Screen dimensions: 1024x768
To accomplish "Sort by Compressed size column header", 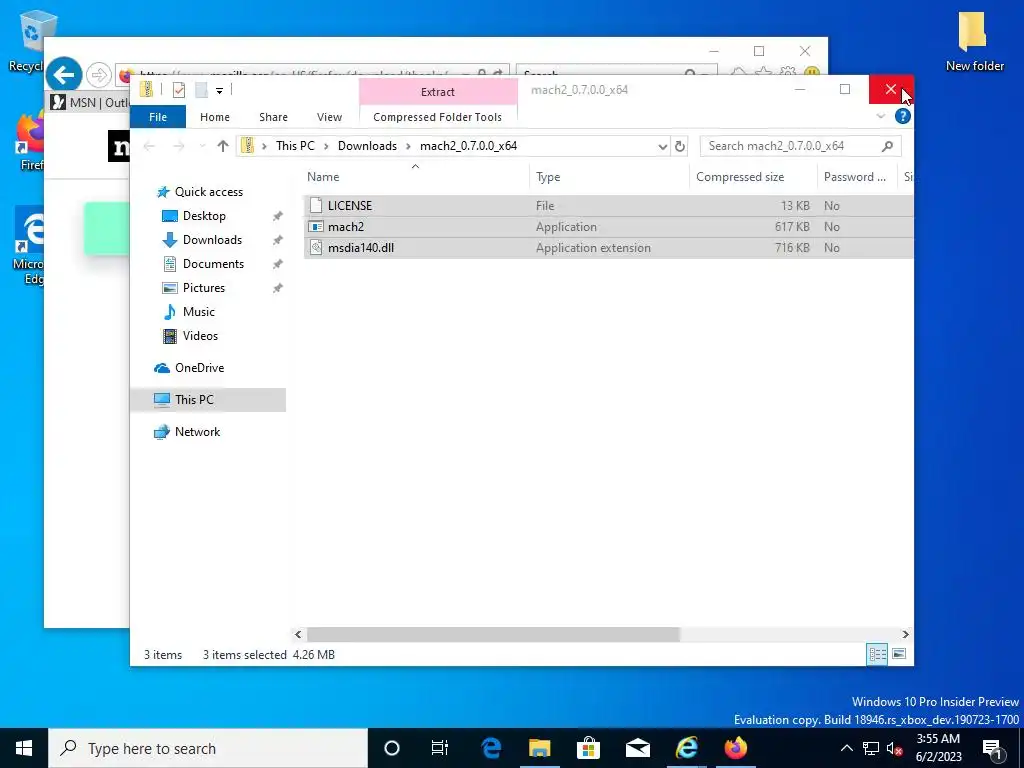I will click(740, 177).
